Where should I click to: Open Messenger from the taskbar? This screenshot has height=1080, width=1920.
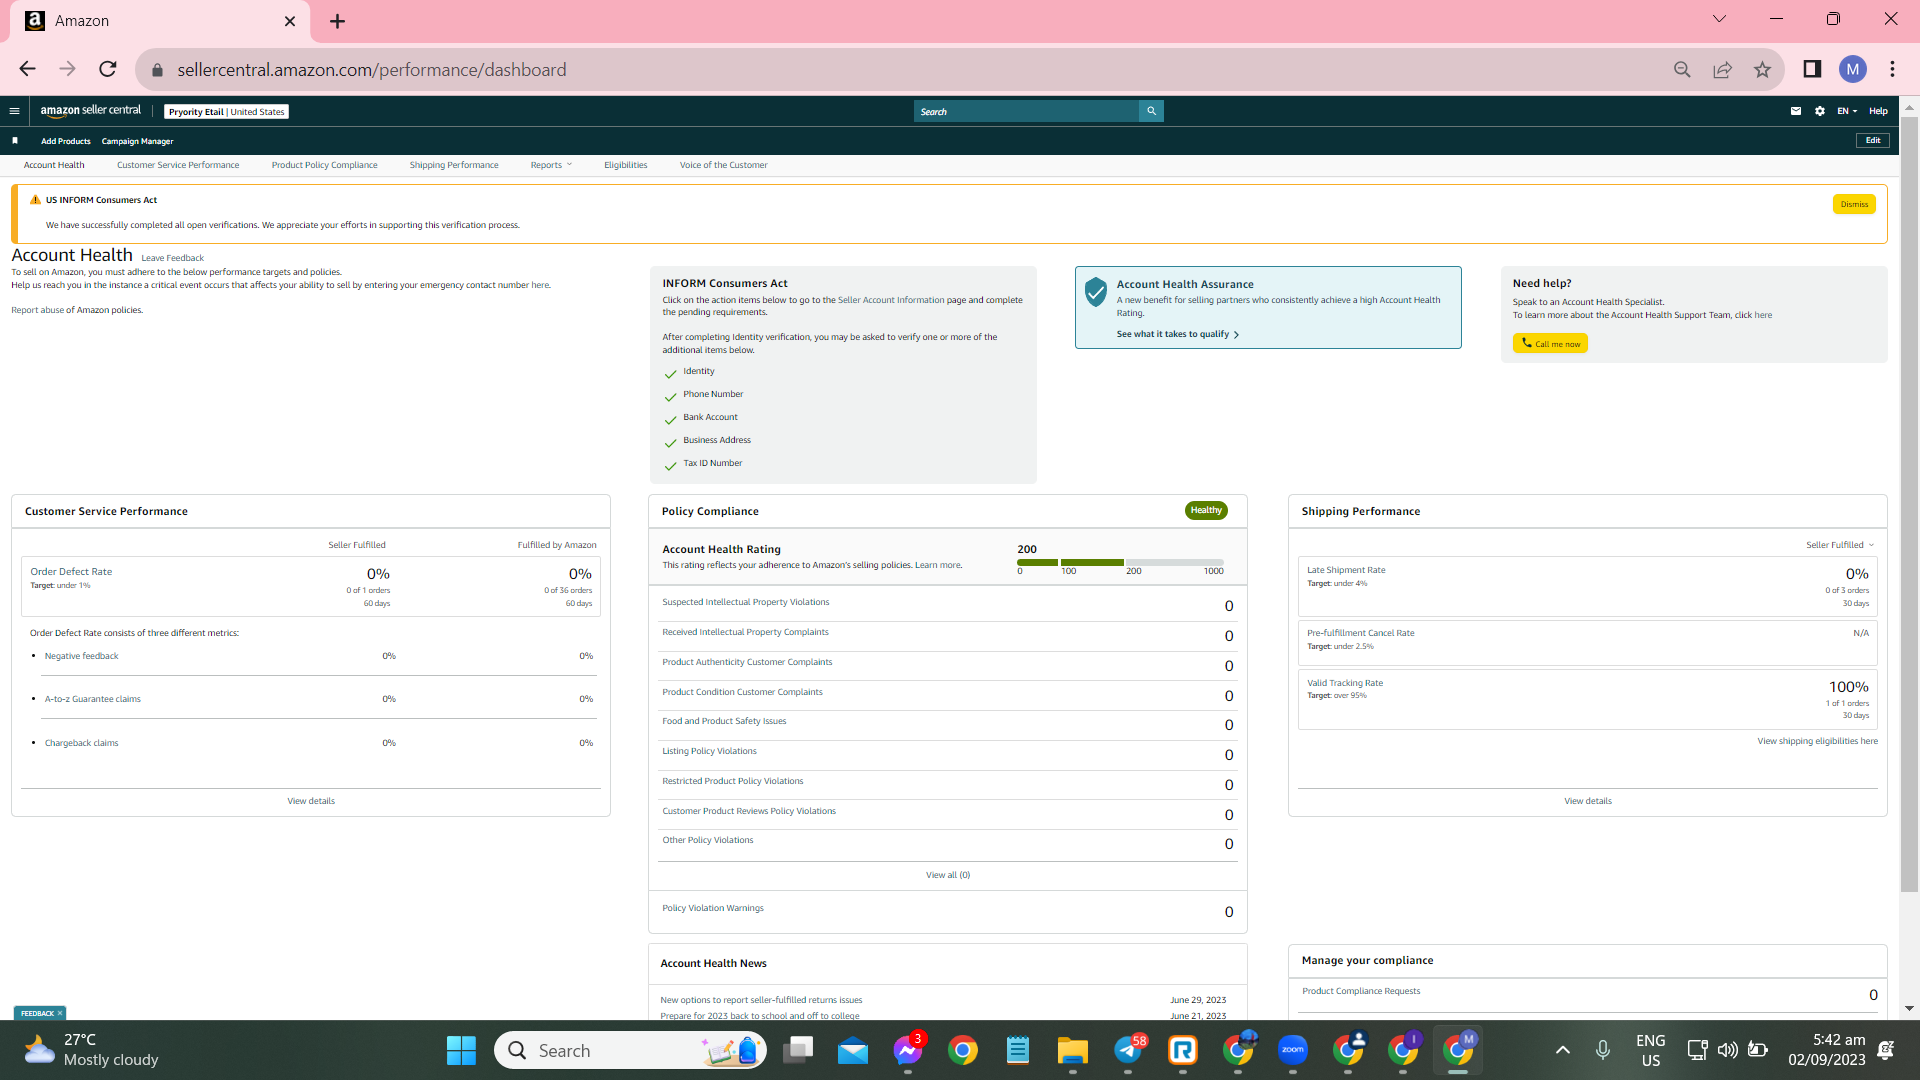(908, 1050)
